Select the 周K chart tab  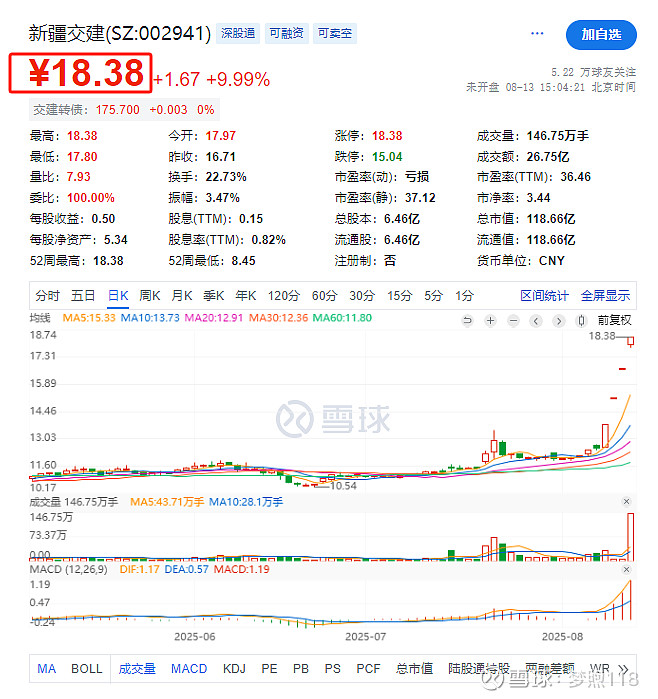150,296
